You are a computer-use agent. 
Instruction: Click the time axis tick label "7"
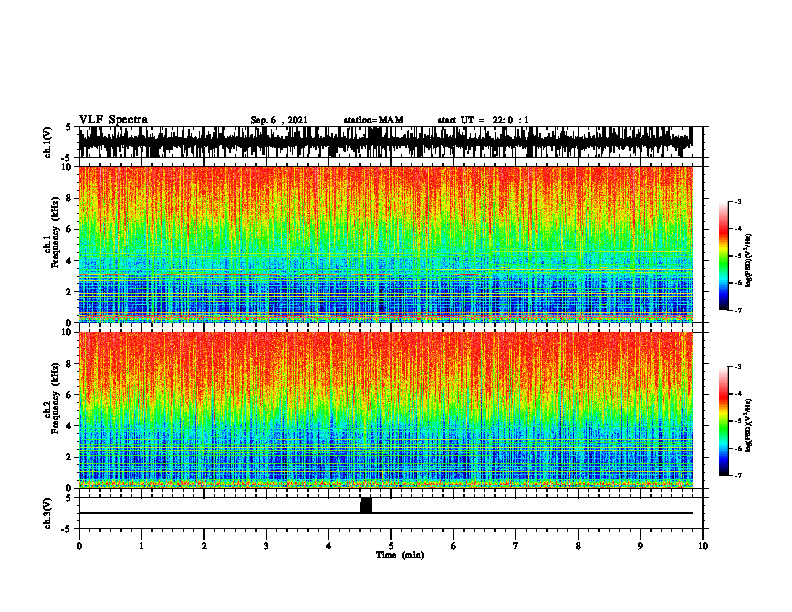pyautogui.click(x=516, y=546)
